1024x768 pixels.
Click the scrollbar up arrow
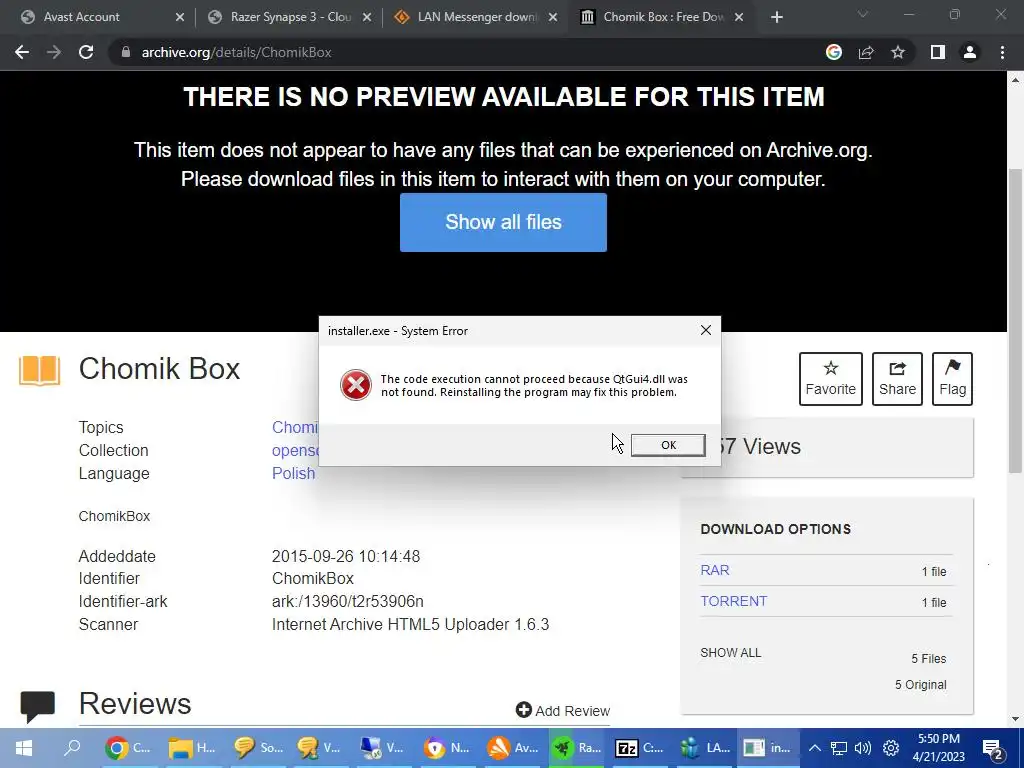(1015, 80)
